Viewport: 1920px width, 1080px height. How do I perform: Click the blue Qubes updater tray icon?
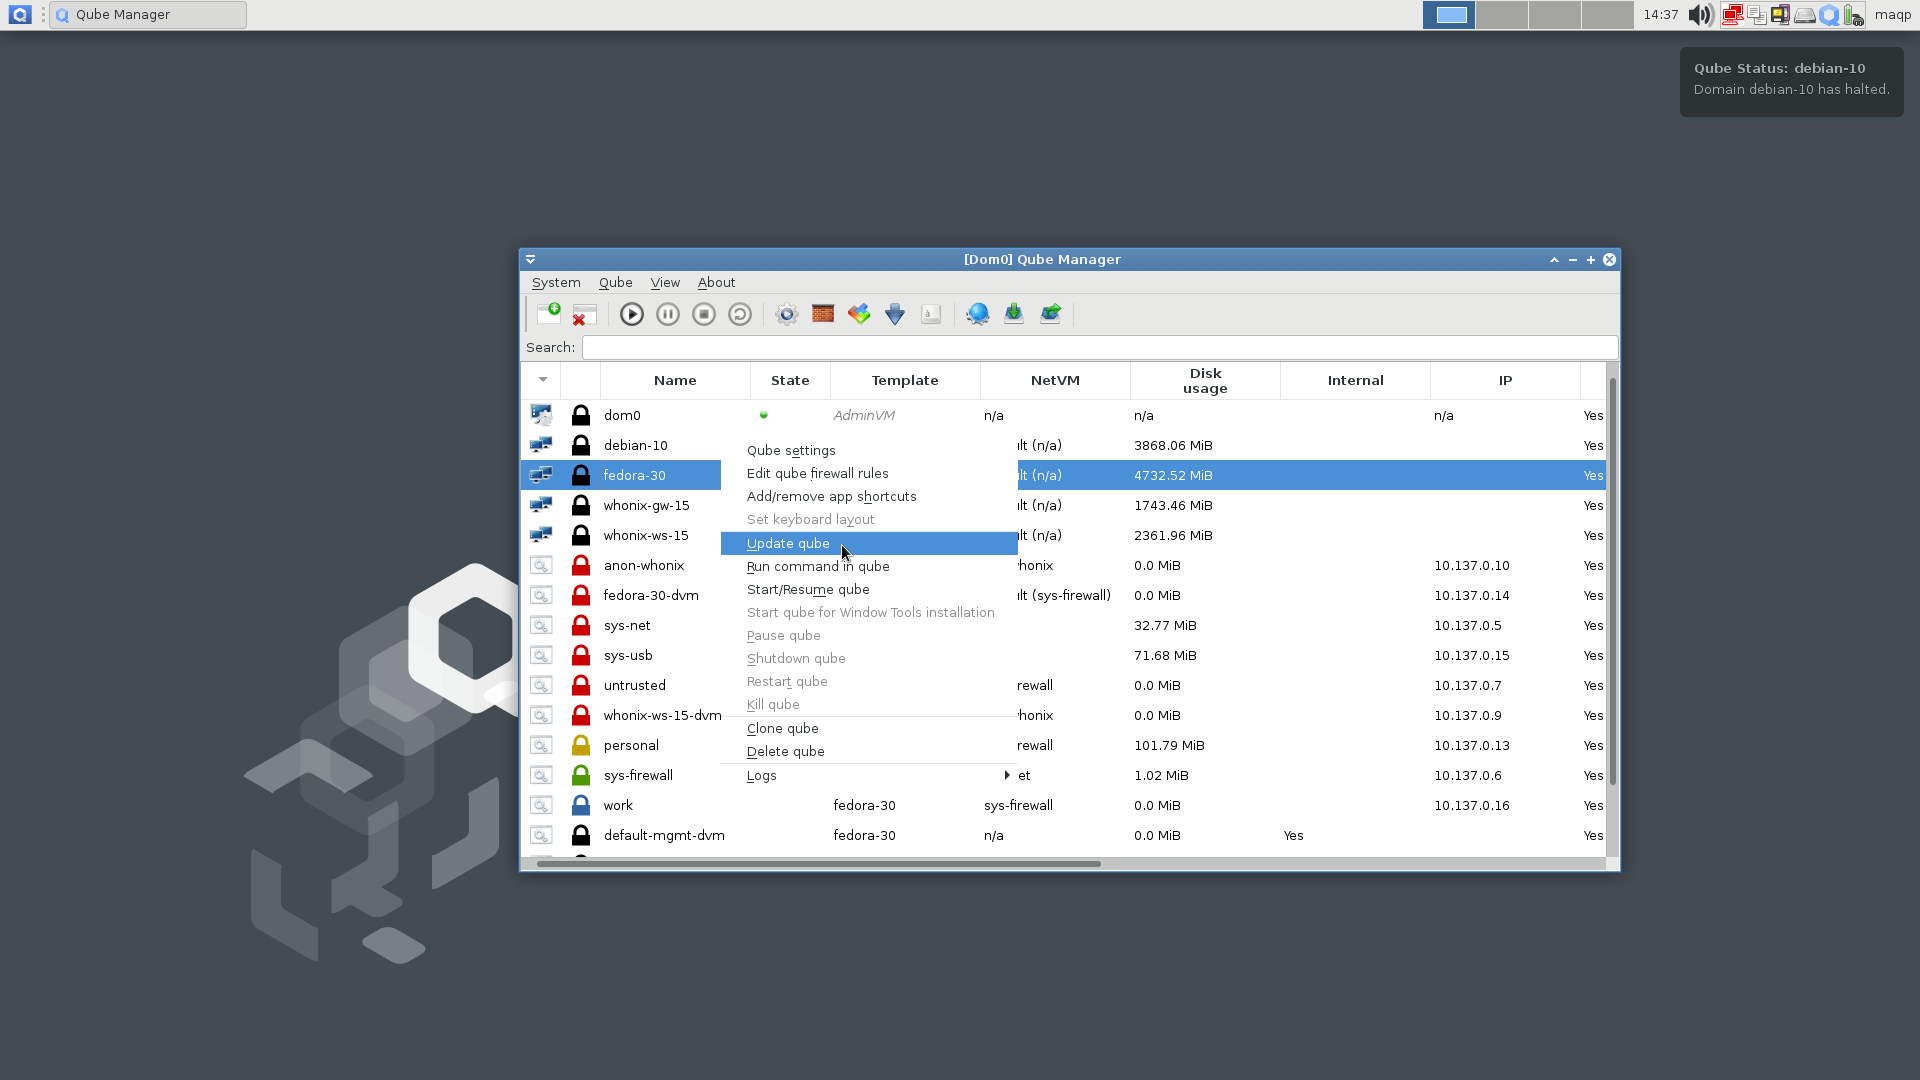1829,15
